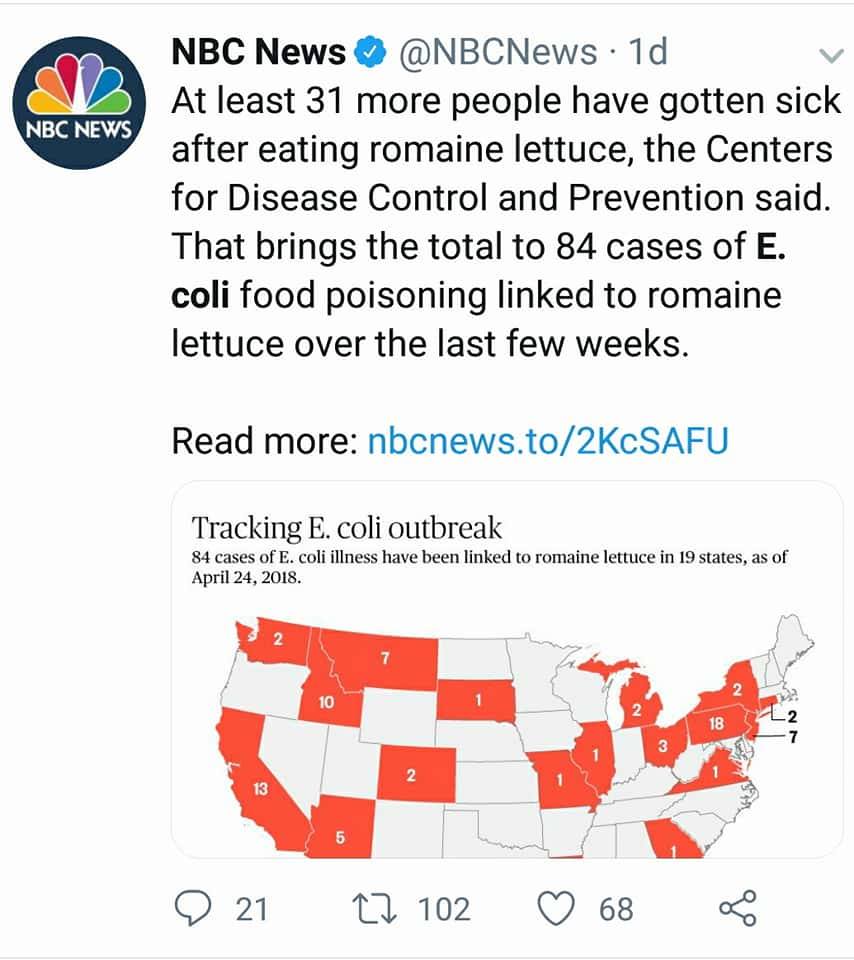The height and width of the screenshot is (960, 854).
Task: Click the NBC News display name
Action: [258, 51]
